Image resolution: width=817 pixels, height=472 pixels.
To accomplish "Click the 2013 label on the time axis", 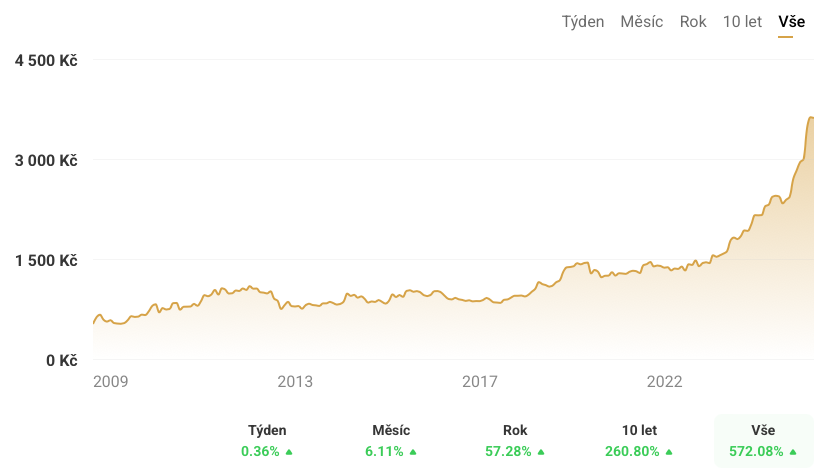I will [x=295, y=382].
